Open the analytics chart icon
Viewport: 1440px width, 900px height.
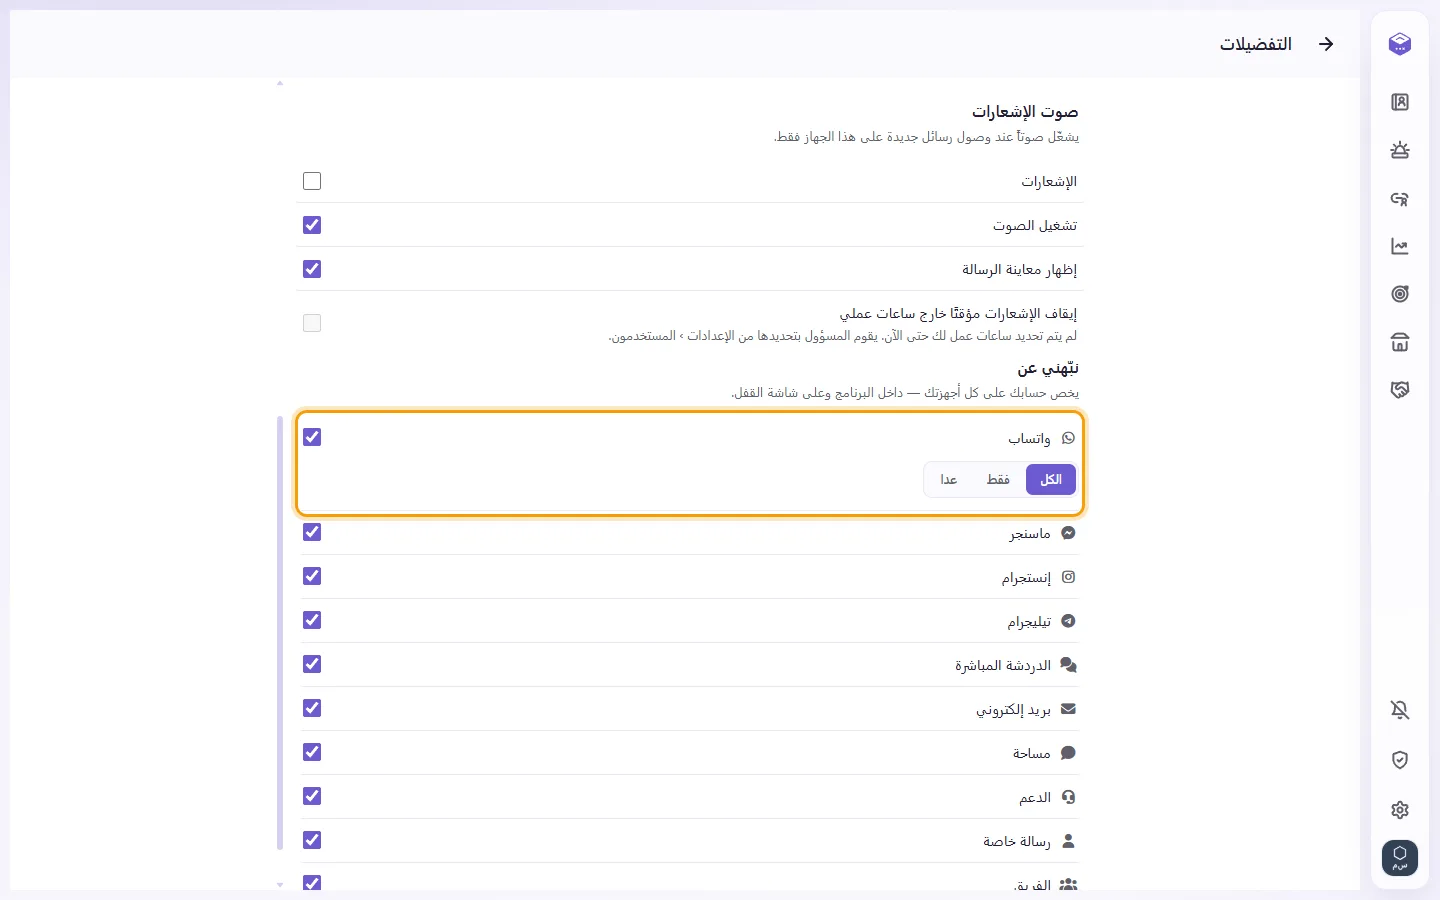tap(1400, 246)
